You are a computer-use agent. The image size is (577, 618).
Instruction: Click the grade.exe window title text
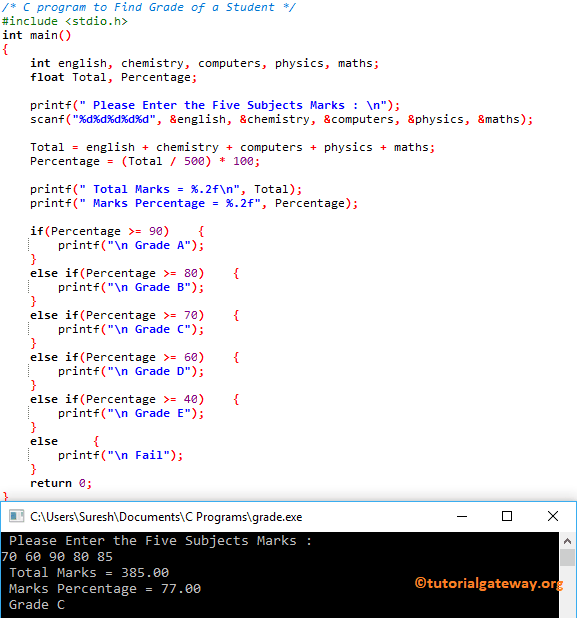166,517
